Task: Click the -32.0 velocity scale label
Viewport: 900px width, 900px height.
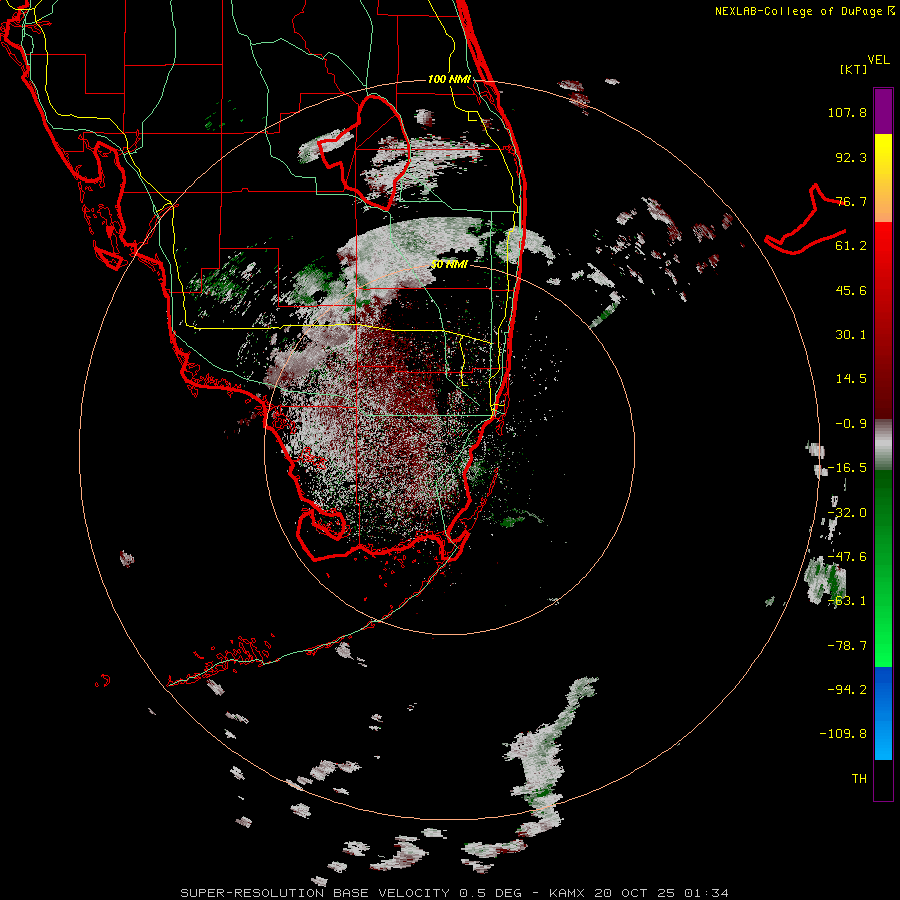Action: coord(847,513)
